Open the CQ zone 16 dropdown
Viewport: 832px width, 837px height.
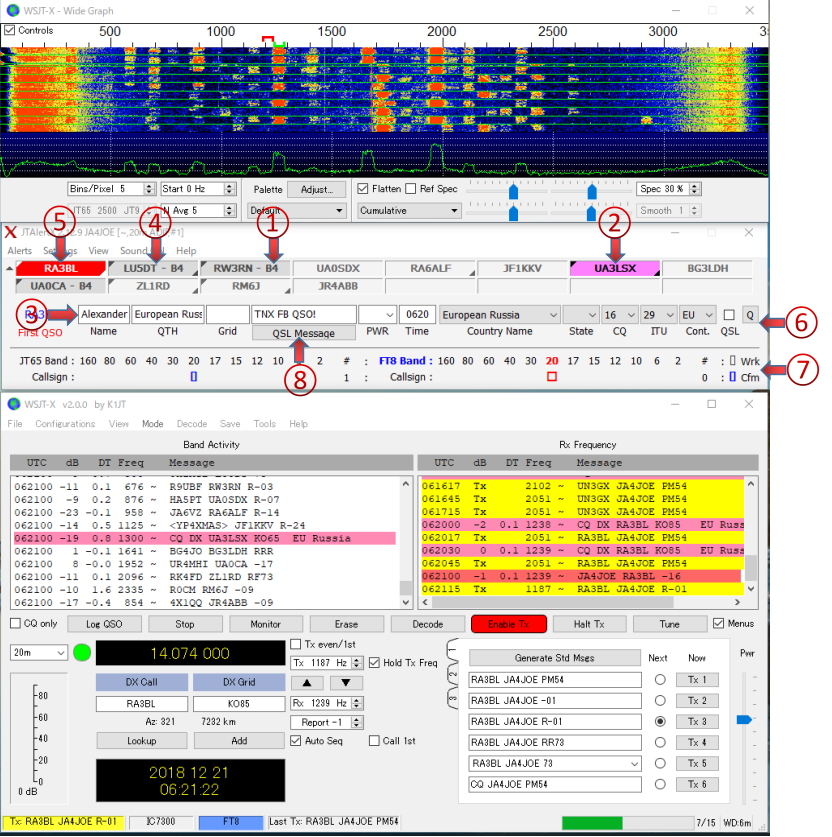click(620, 315)
